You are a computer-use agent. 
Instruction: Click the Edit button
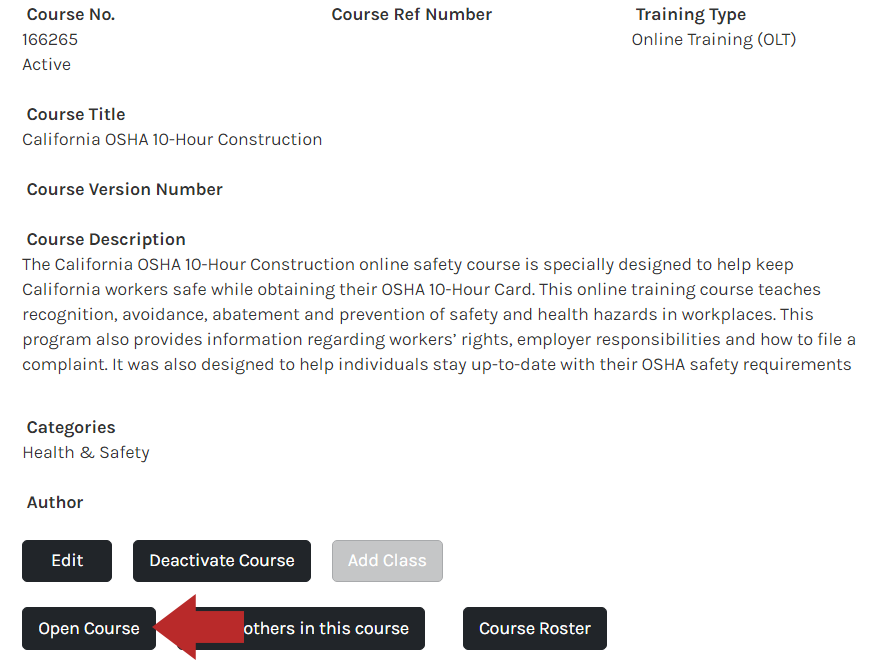67,561
